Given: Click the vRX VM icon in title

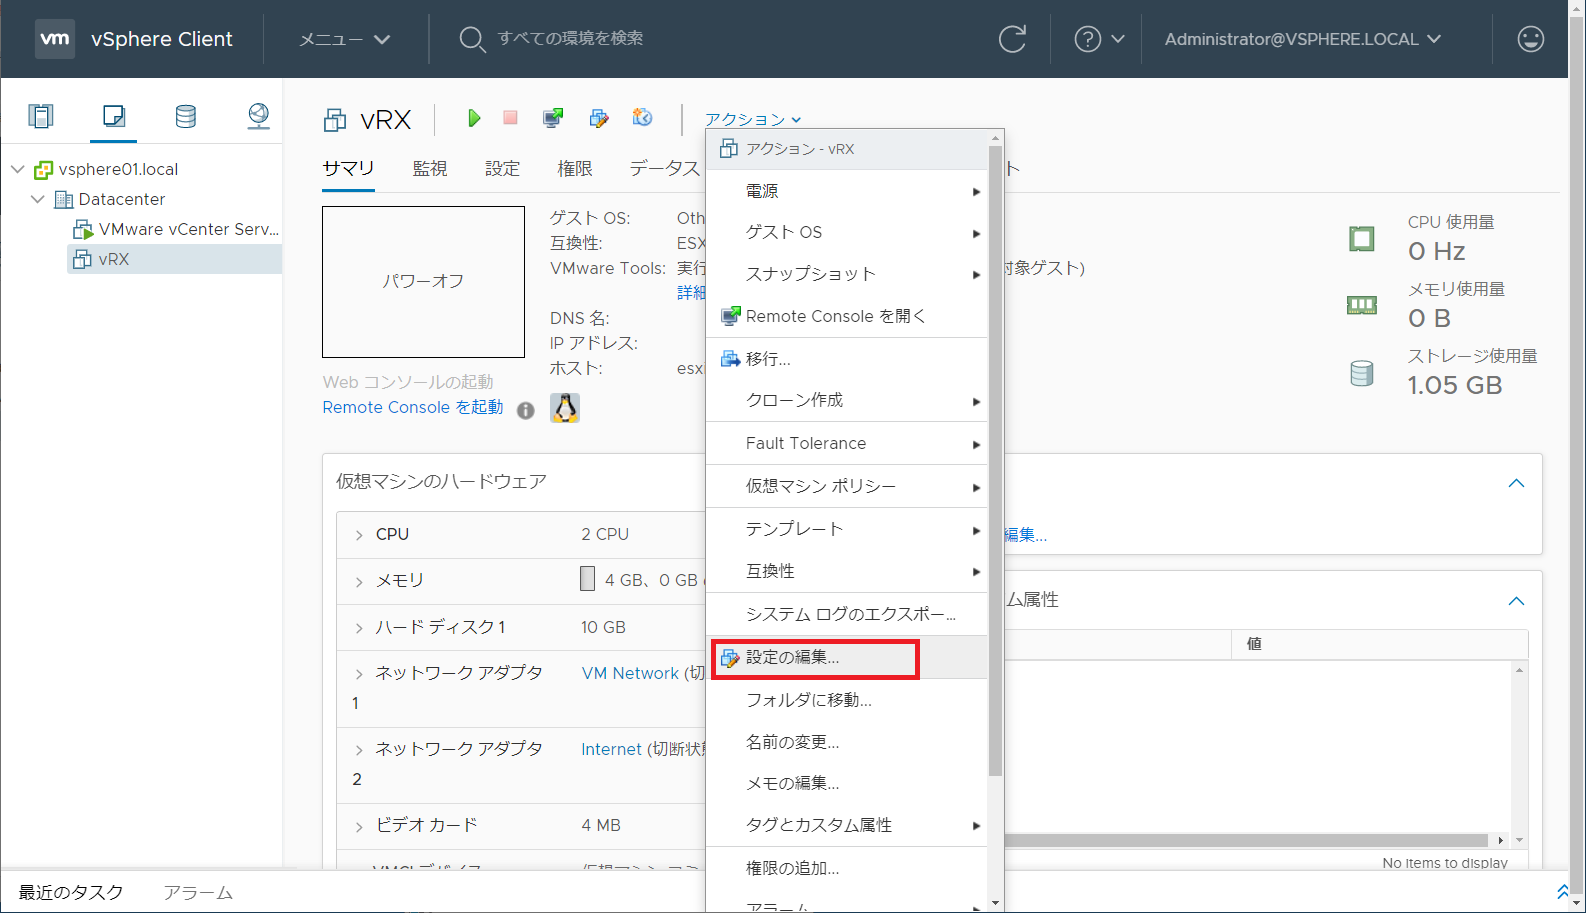Looking at the screenshot, I should point(335,121).
